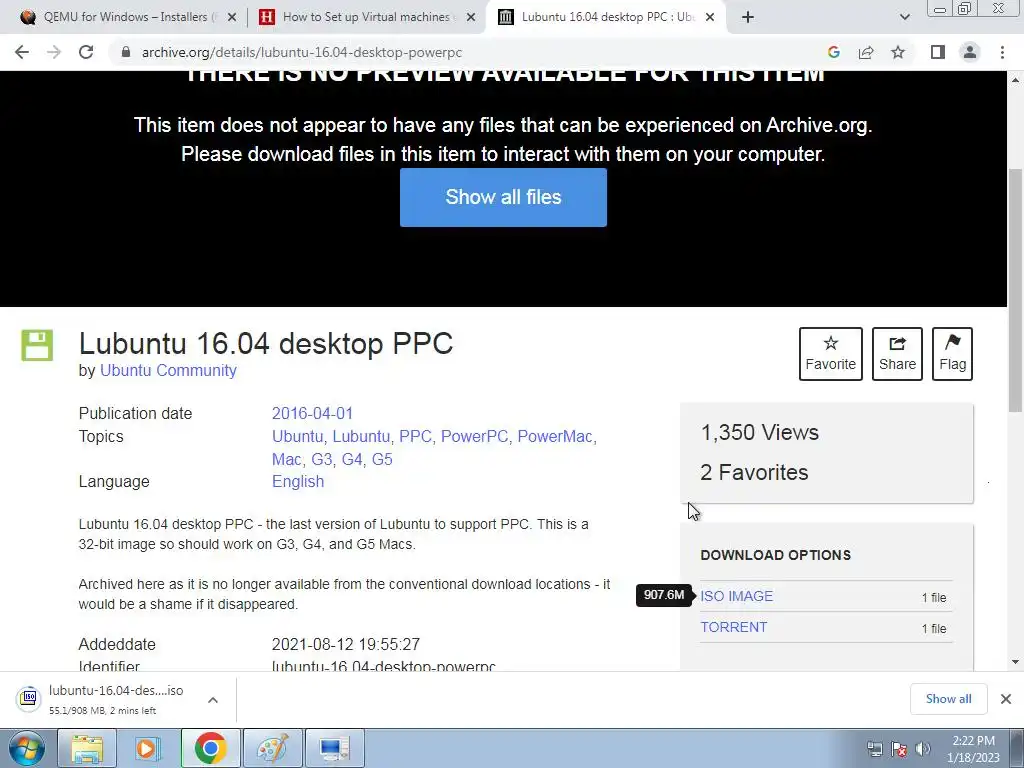Click the volume speaker tray icon
The height and width of the screenshot is (768, 1024).
[923, 748]
